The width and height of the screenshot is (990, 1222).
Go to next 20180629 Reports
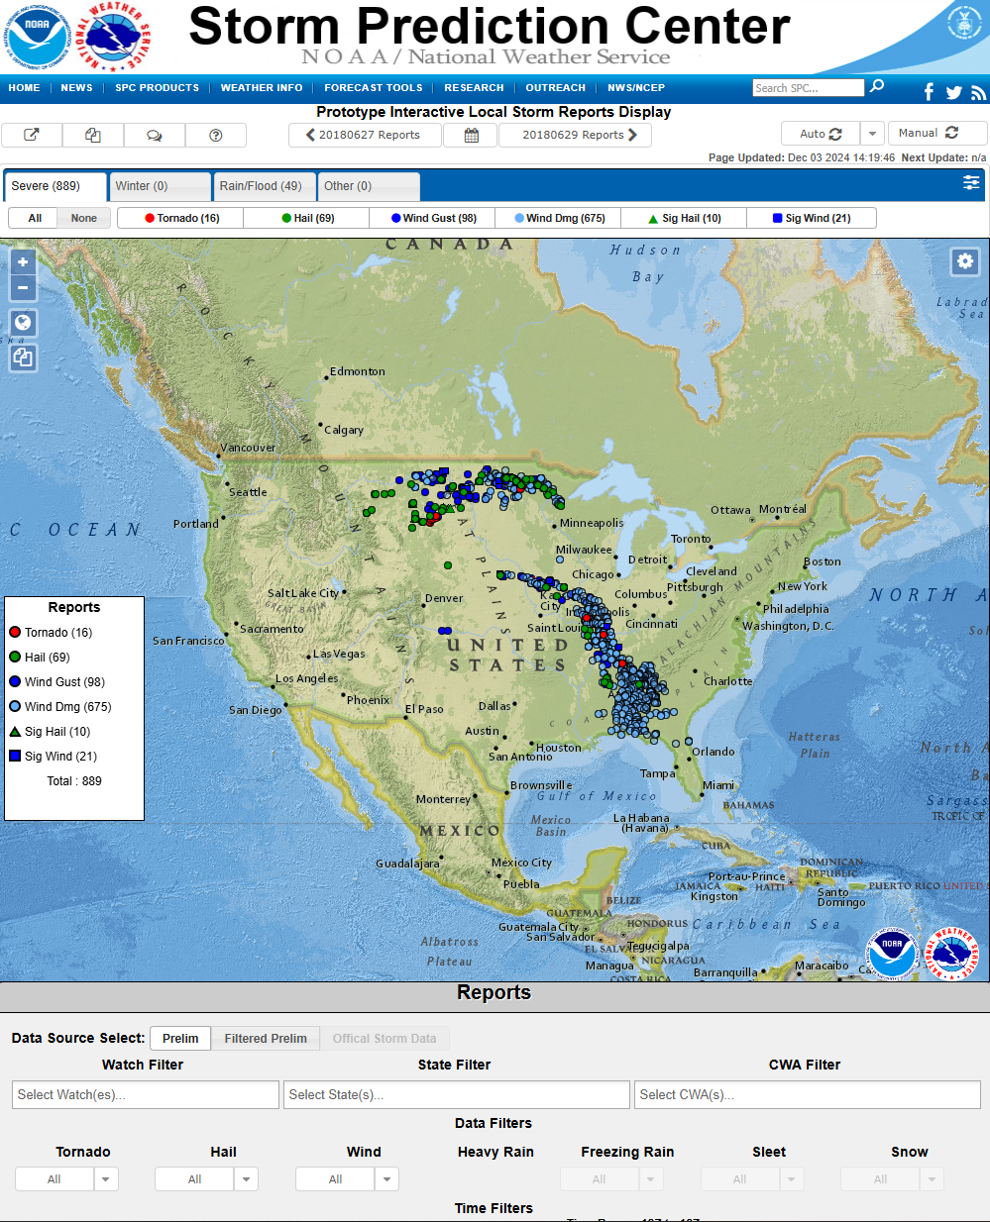(575, 135)
